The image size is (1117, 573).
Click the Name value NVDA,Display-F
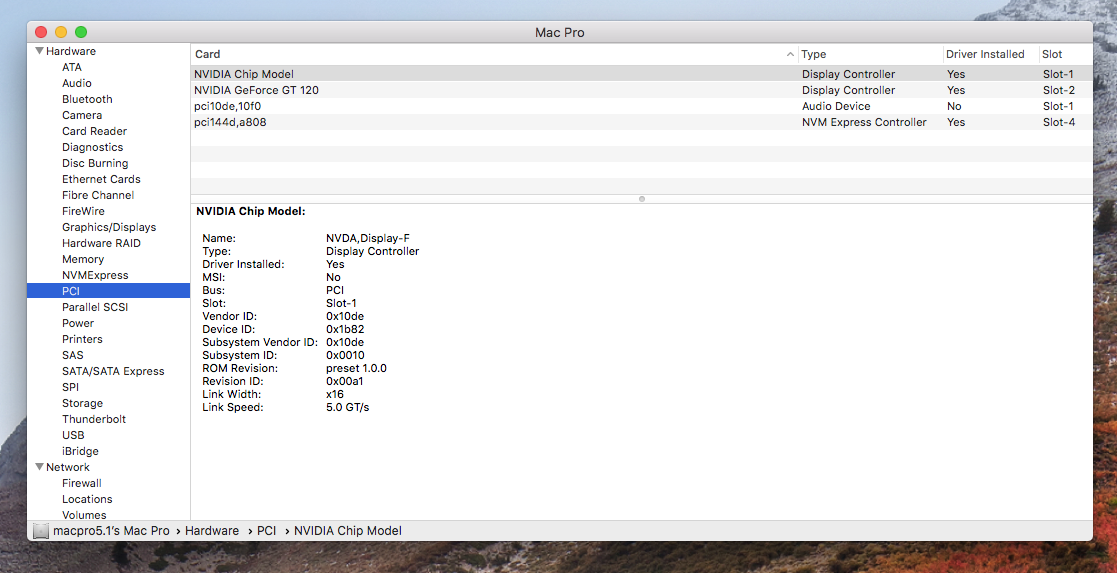pos(368,239)
